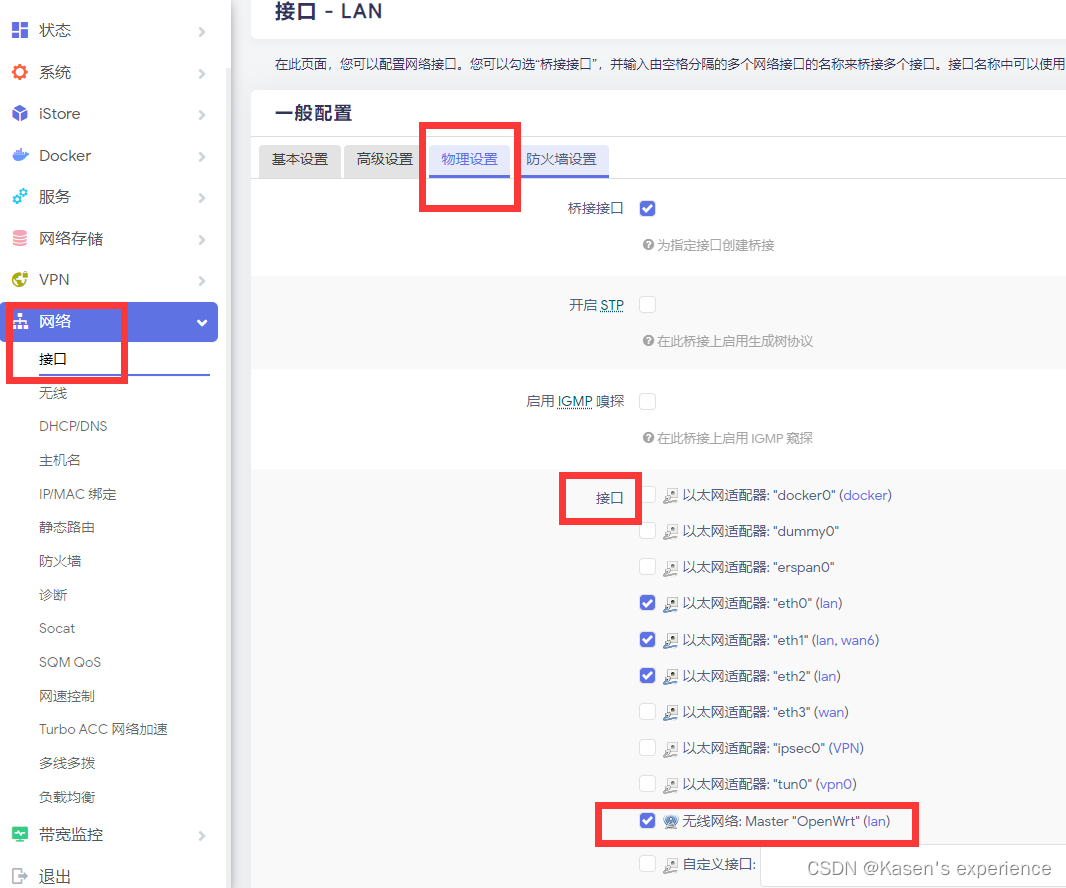Image resolution: width=1066 pixels, height=888 pixels.
Task: Click the eth3 adapter icon
Action: [670, 713]
